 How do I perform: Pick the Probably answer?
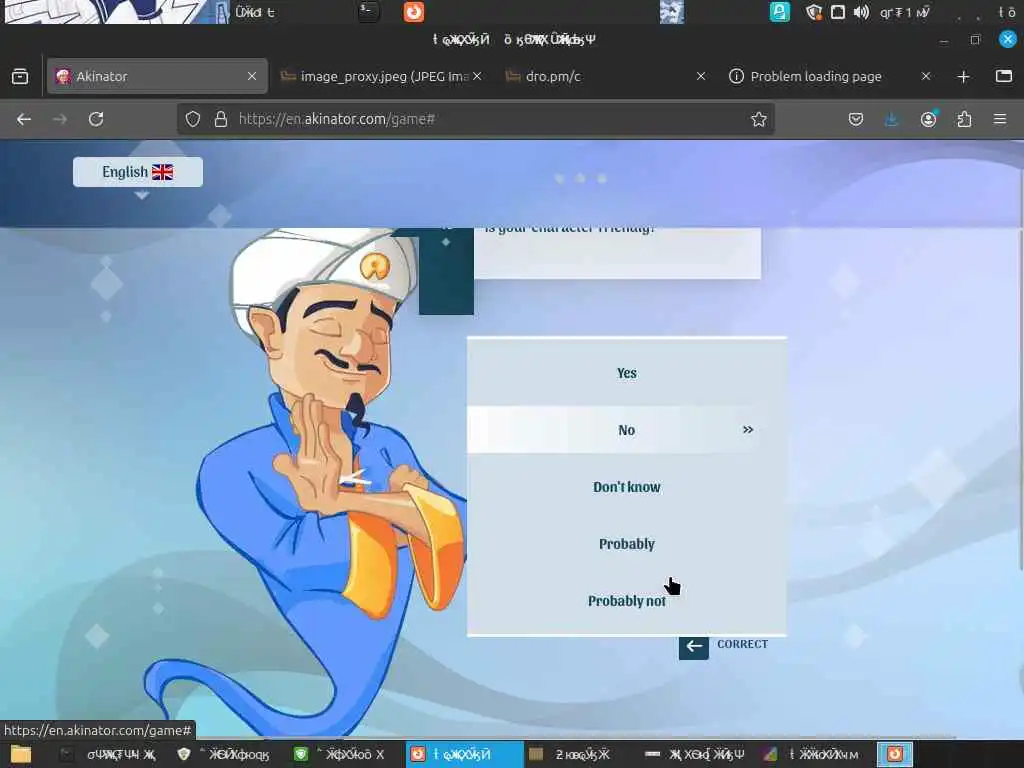(x=626, y=543)
